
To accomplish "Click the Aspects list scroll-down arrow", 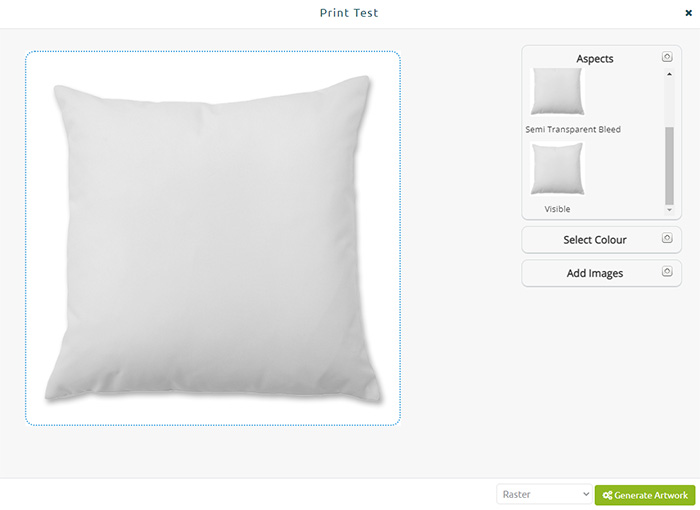I will [x=669, y=209].
